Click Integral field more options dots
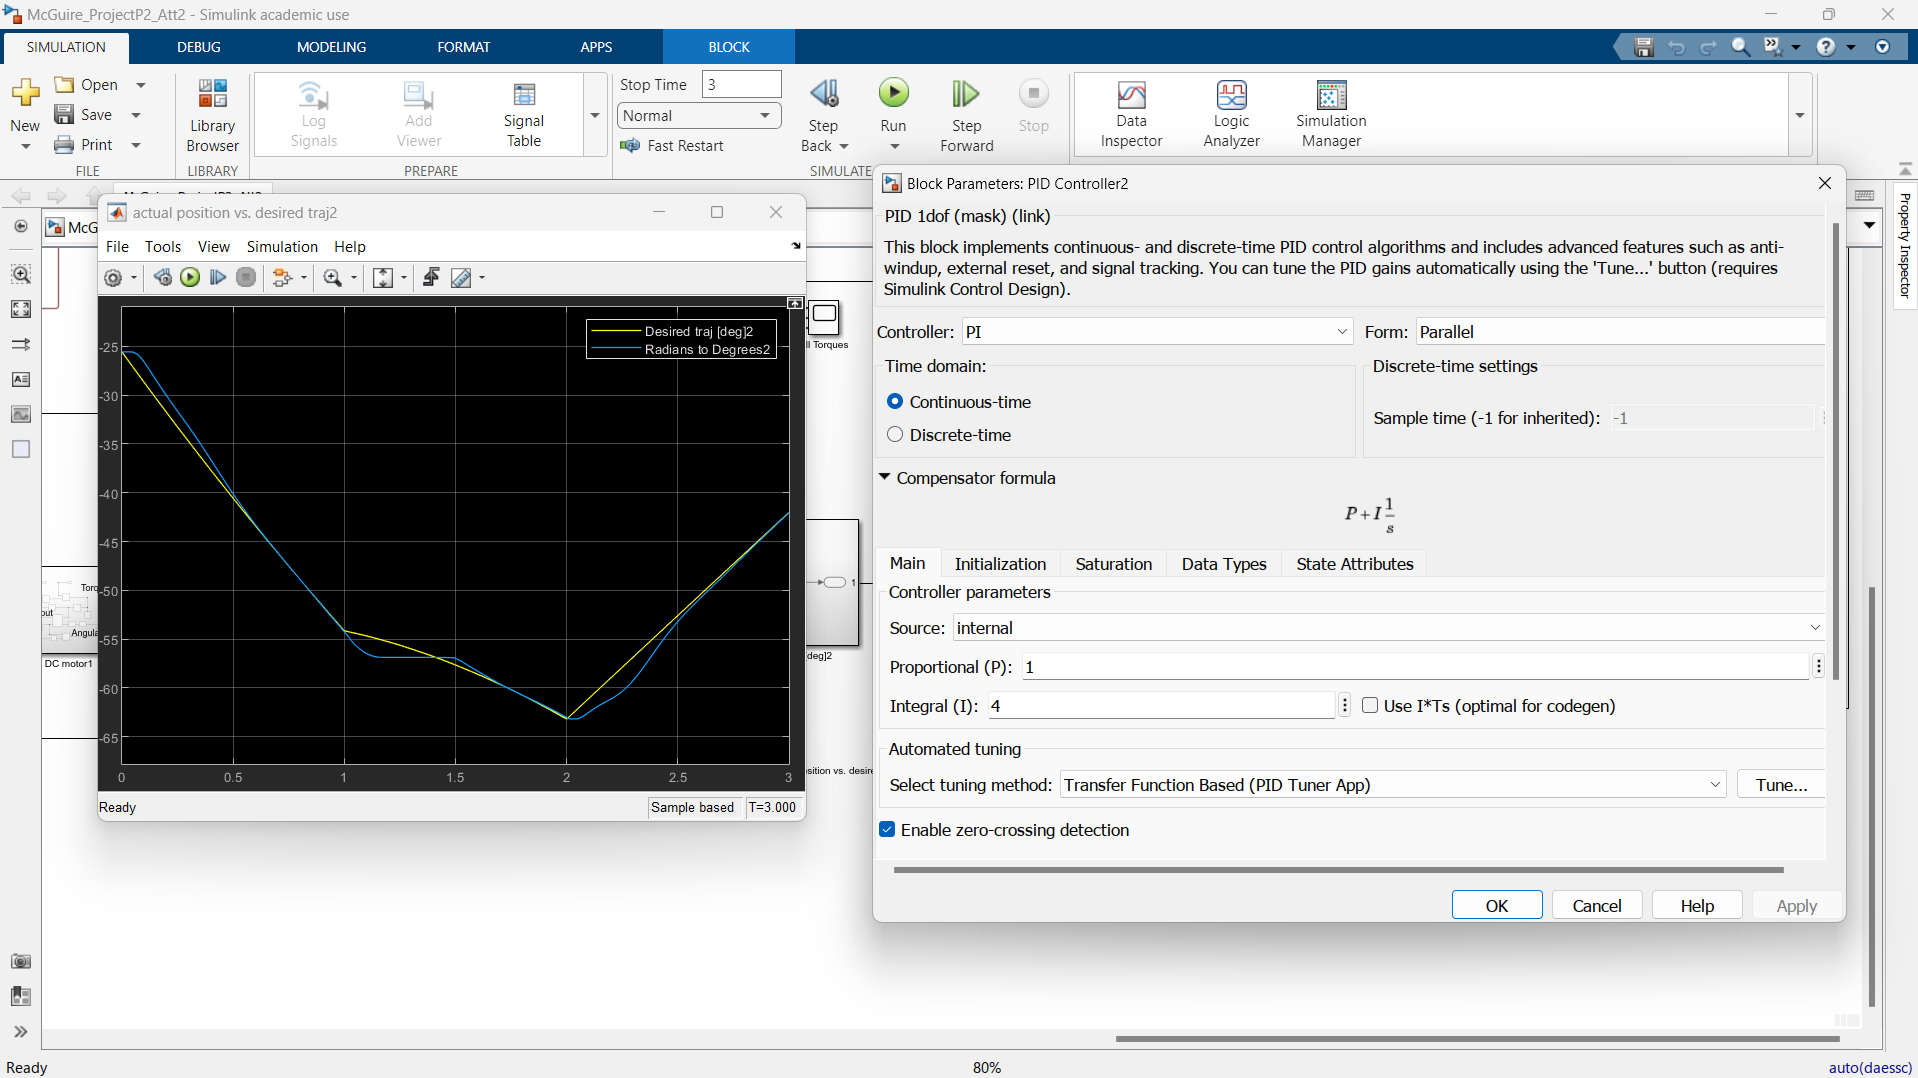The width and height of the screenshot is (1918, 1078). (x=1344, y=706)
